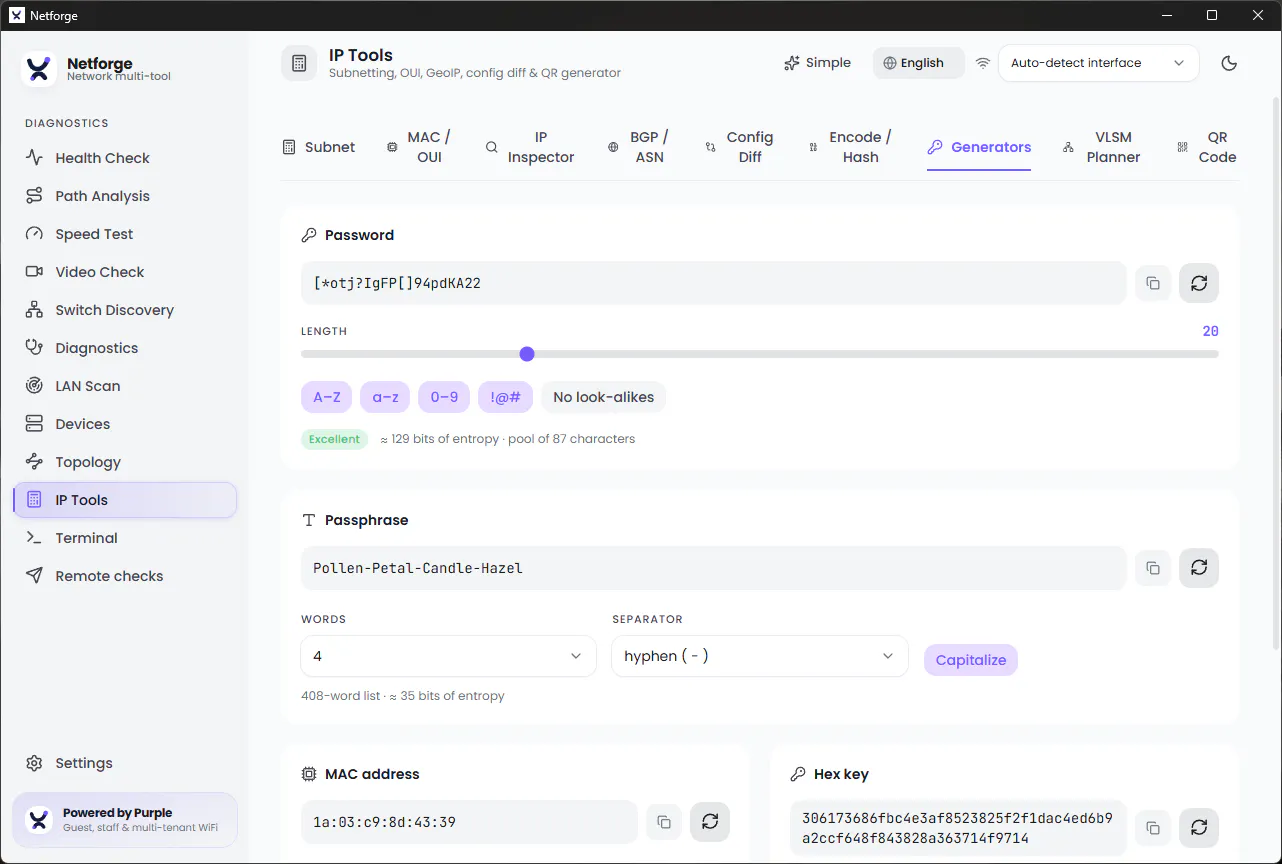Regenerate the password
1282x864 pixels.
[1199, 283]
